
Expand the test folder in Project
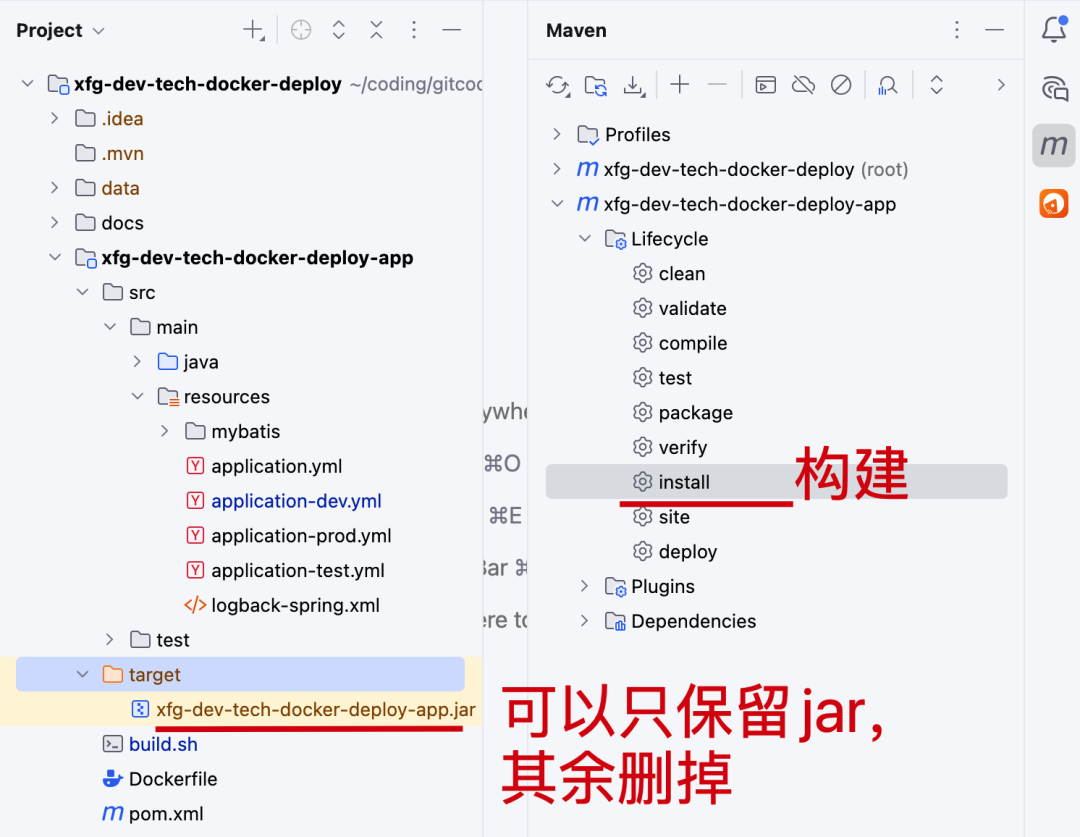coord(110,639)
